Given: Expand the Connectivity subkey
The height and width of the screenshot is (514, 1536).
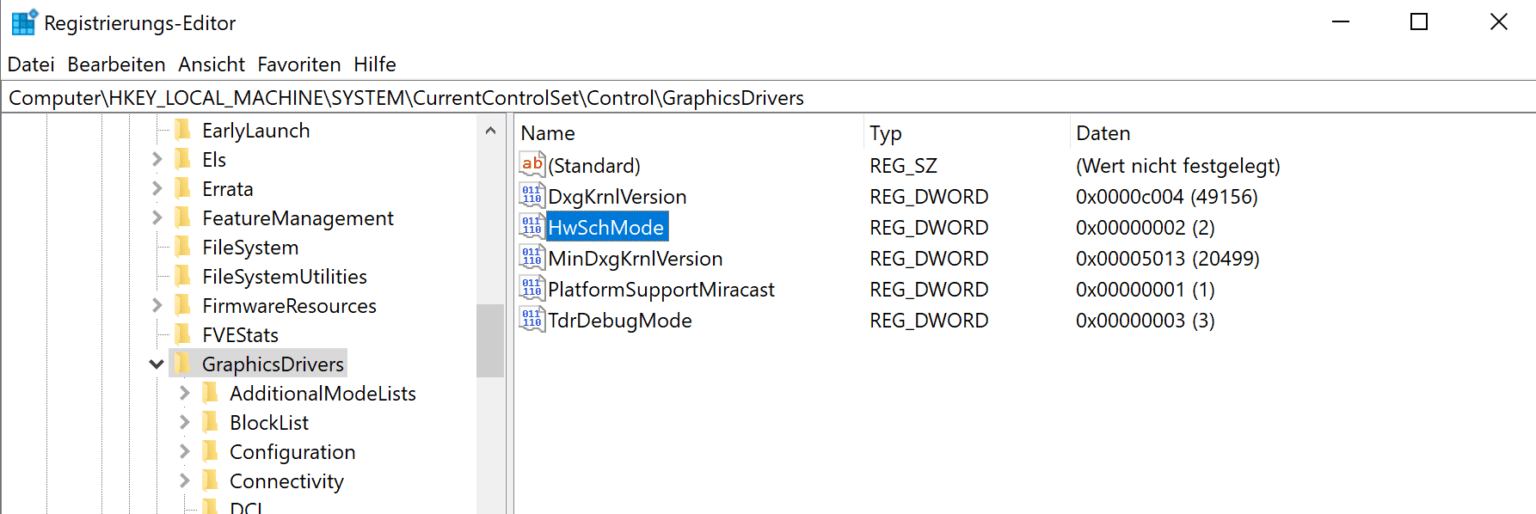Looking at the screenshot, I should (x=184, y=481).
